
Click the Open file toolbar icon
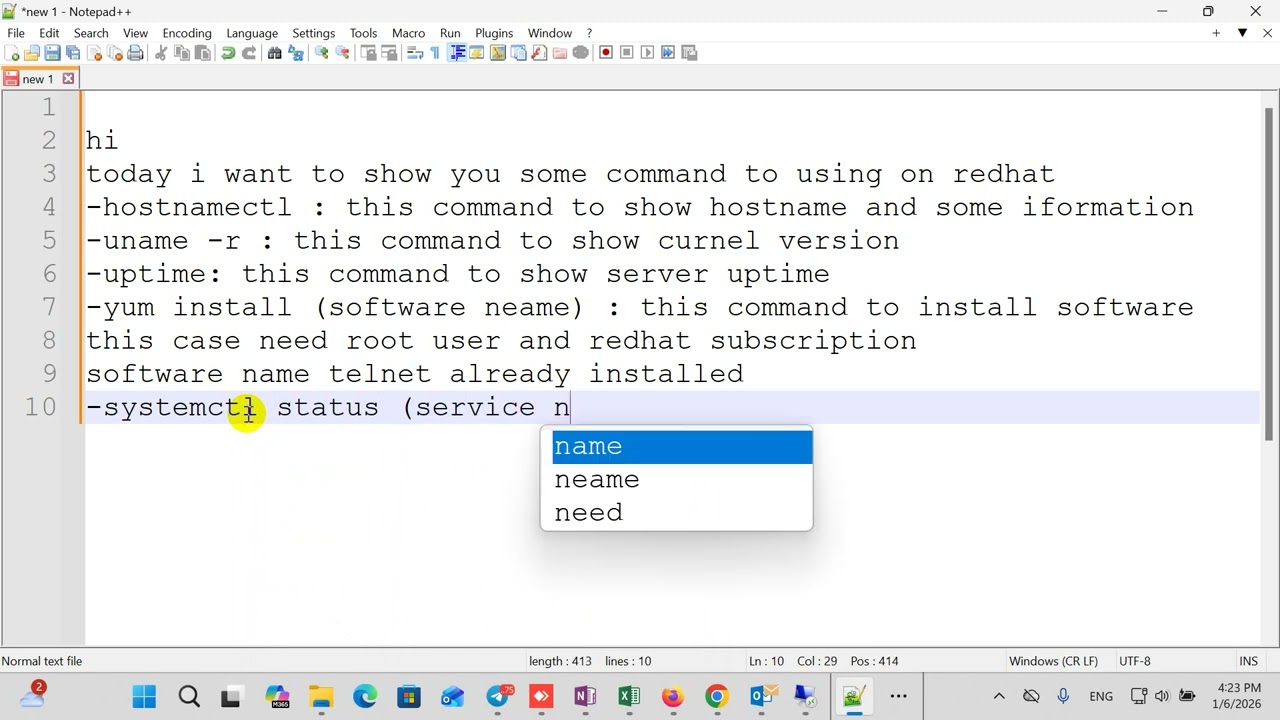coord(32,53)
